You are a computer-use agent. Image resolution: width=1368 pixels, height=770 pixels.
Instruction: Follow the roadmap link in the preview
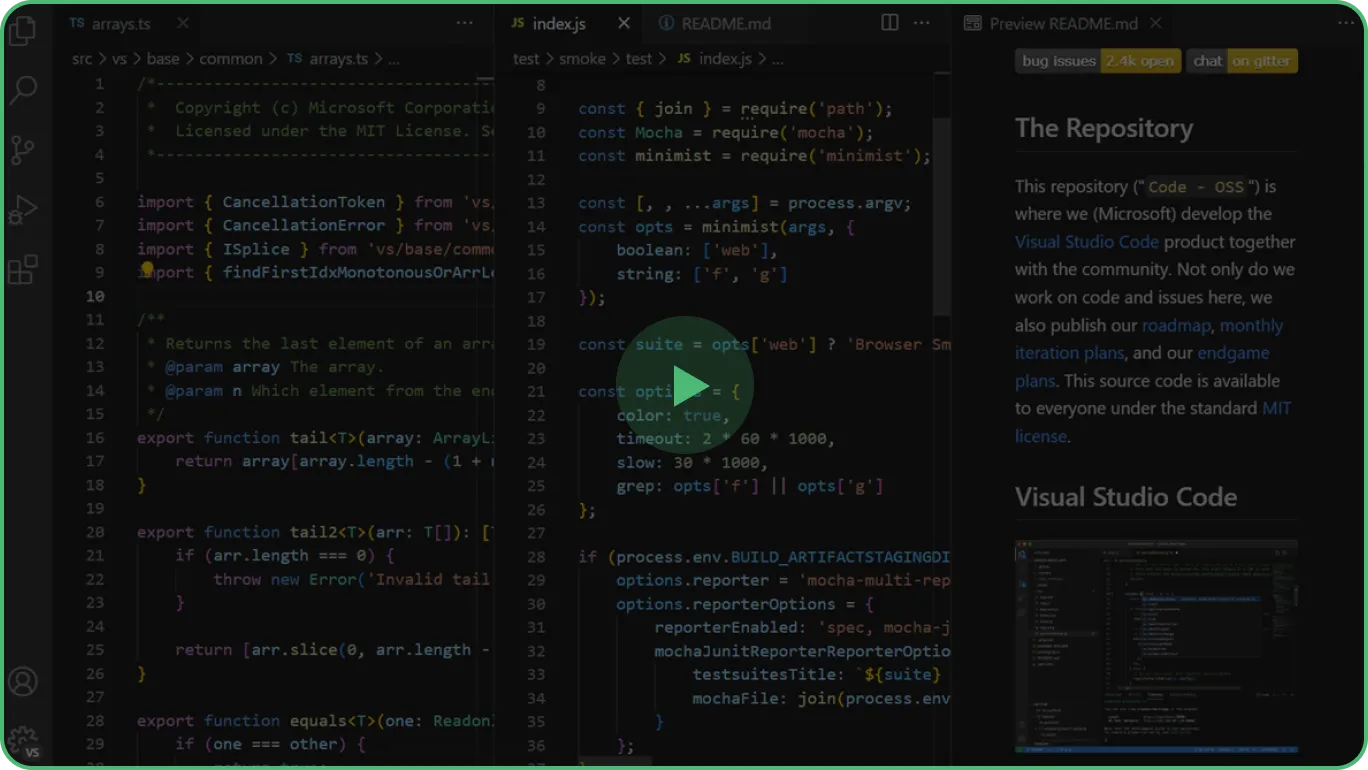tap(1176, 326)
